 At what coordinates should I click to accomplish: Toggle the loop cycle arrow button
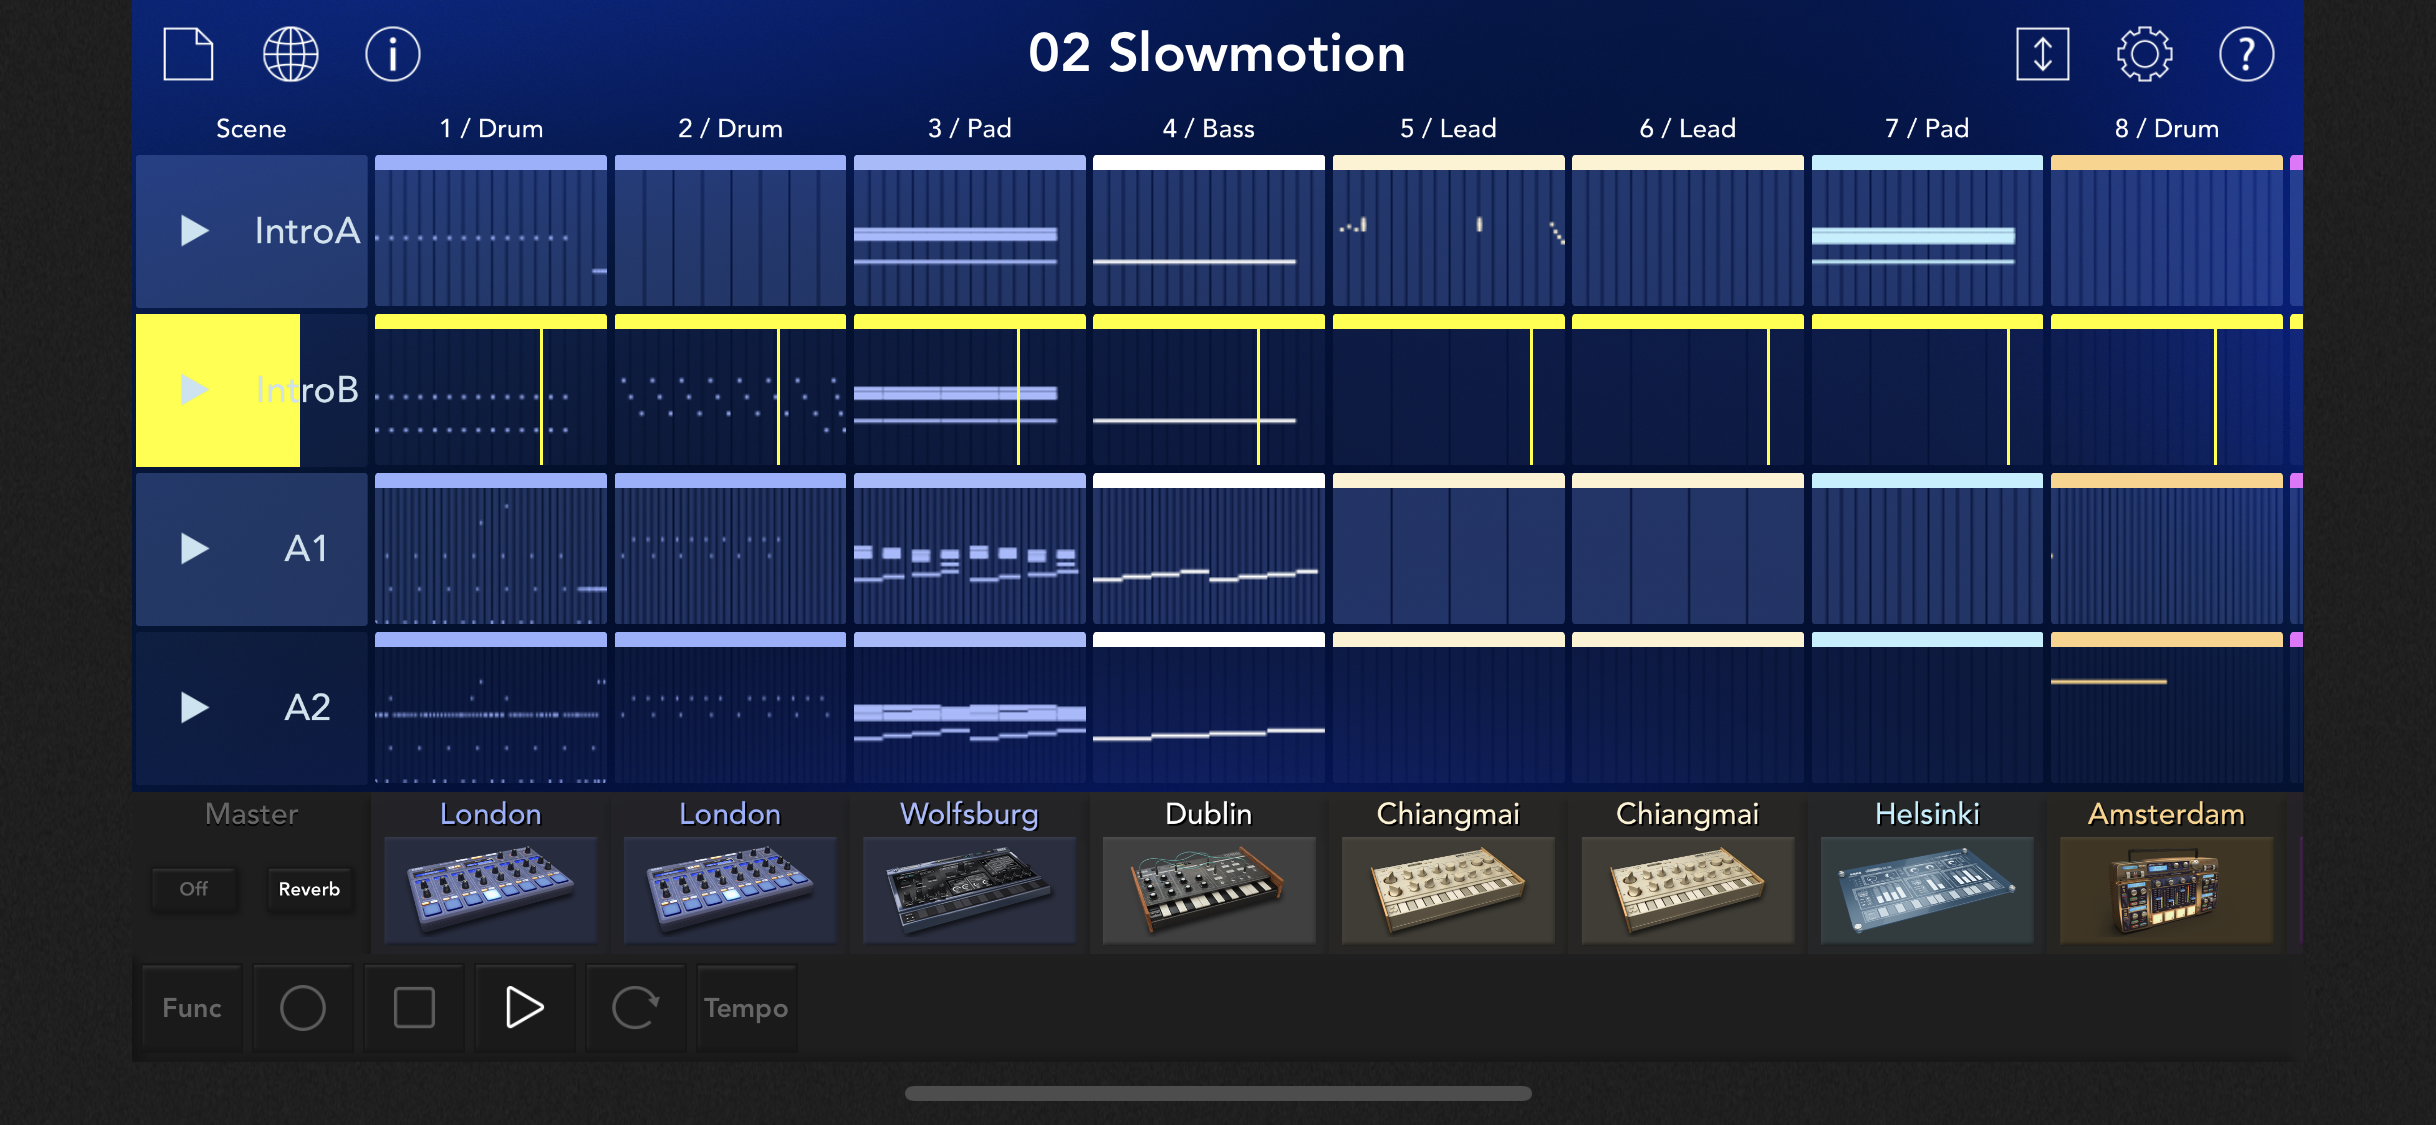(x=635, y=1007)
